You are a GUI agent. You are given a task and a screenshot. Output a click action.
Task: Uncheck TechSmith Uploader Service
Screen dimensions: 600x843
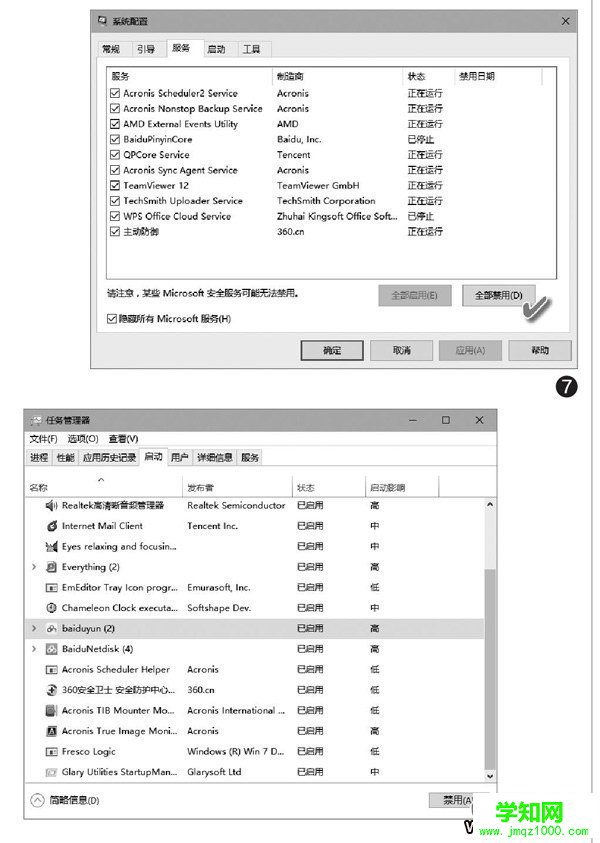[115, 201]
